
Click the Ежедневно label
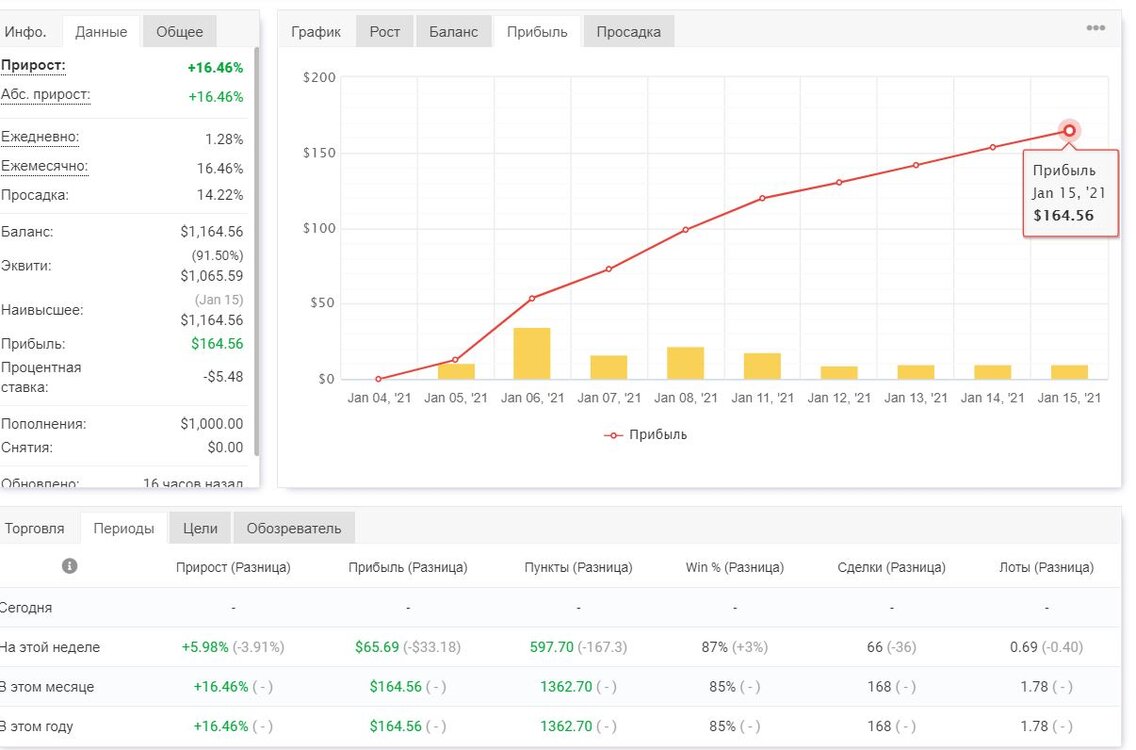(40, 137)
